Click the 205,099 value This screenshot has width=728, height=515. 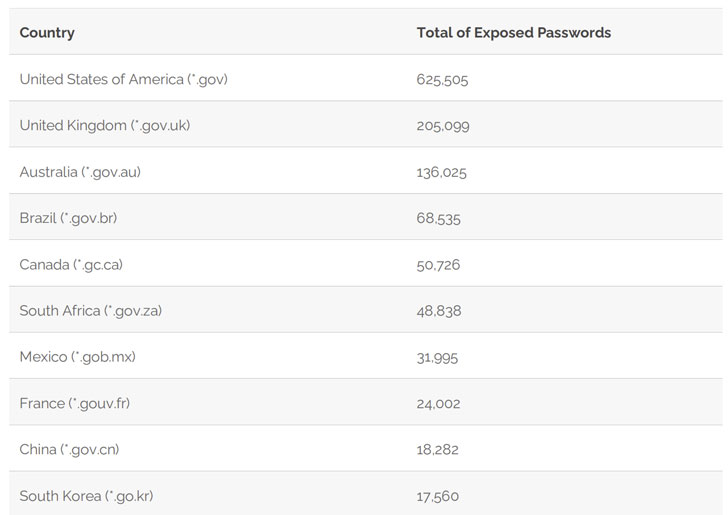(x=443, y=126)
